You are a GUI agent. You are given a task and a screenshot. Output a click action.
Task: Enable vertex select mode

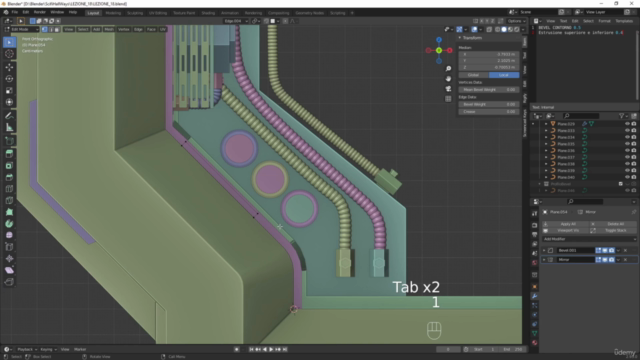44,29
